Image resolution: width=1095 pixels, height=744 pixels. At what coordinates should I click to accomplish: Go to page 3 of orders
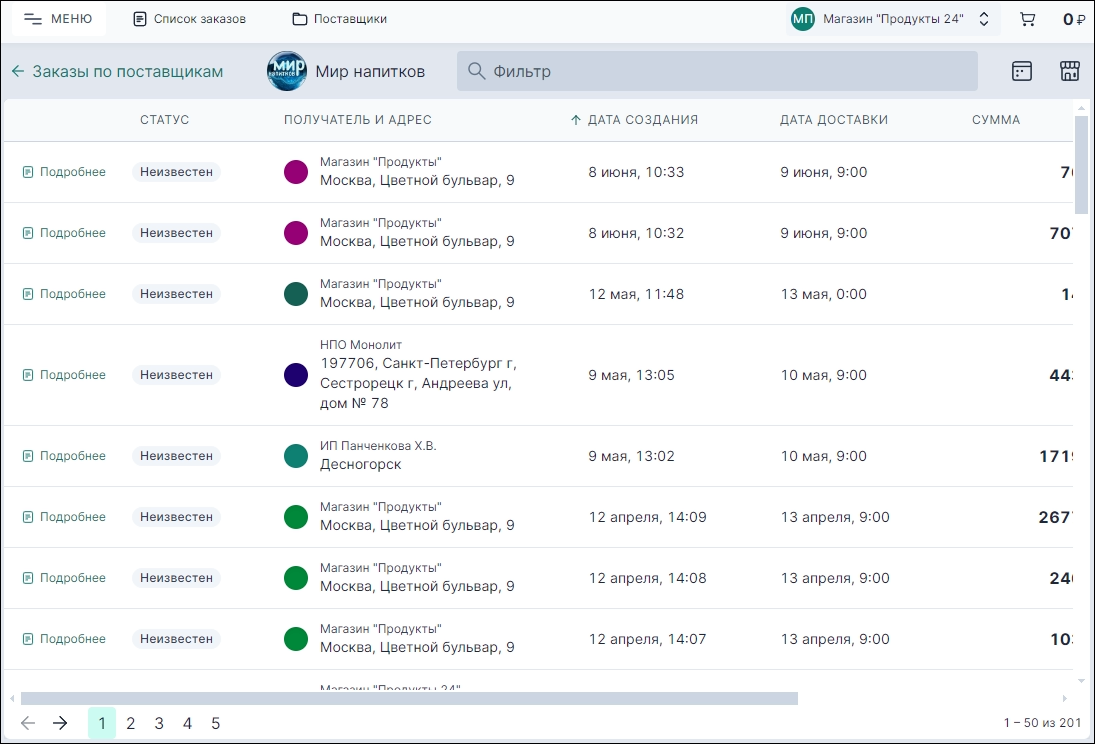point(159,723)
